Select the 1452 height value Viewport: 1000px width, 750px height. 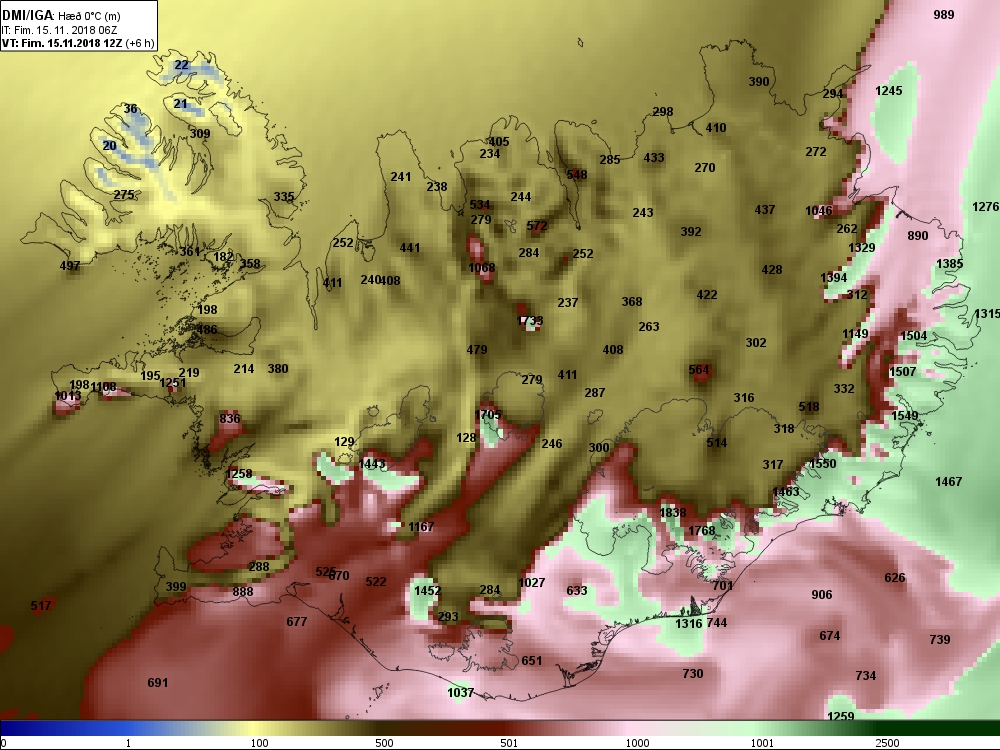click(427, 591)
